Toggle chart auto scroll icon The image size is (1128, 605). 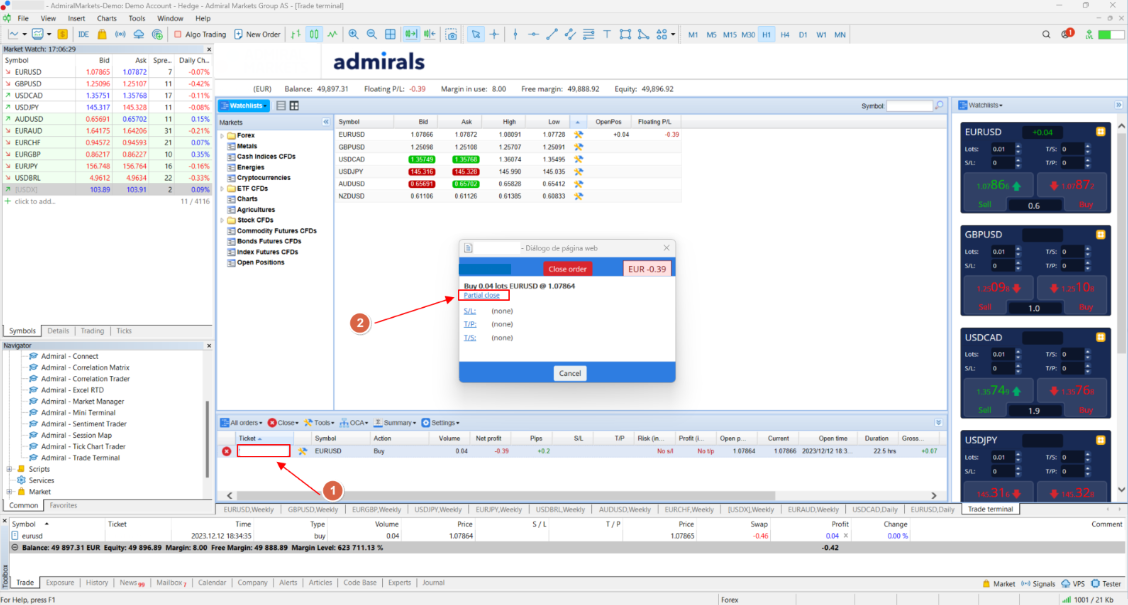pos(411,34)
